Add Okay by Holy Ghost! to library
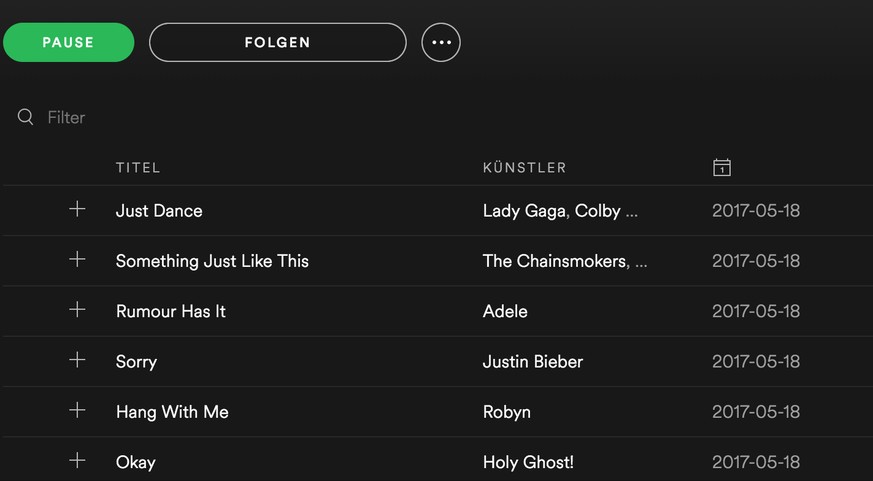Screen dimensions: 873x481 click(x=77, y=460)
